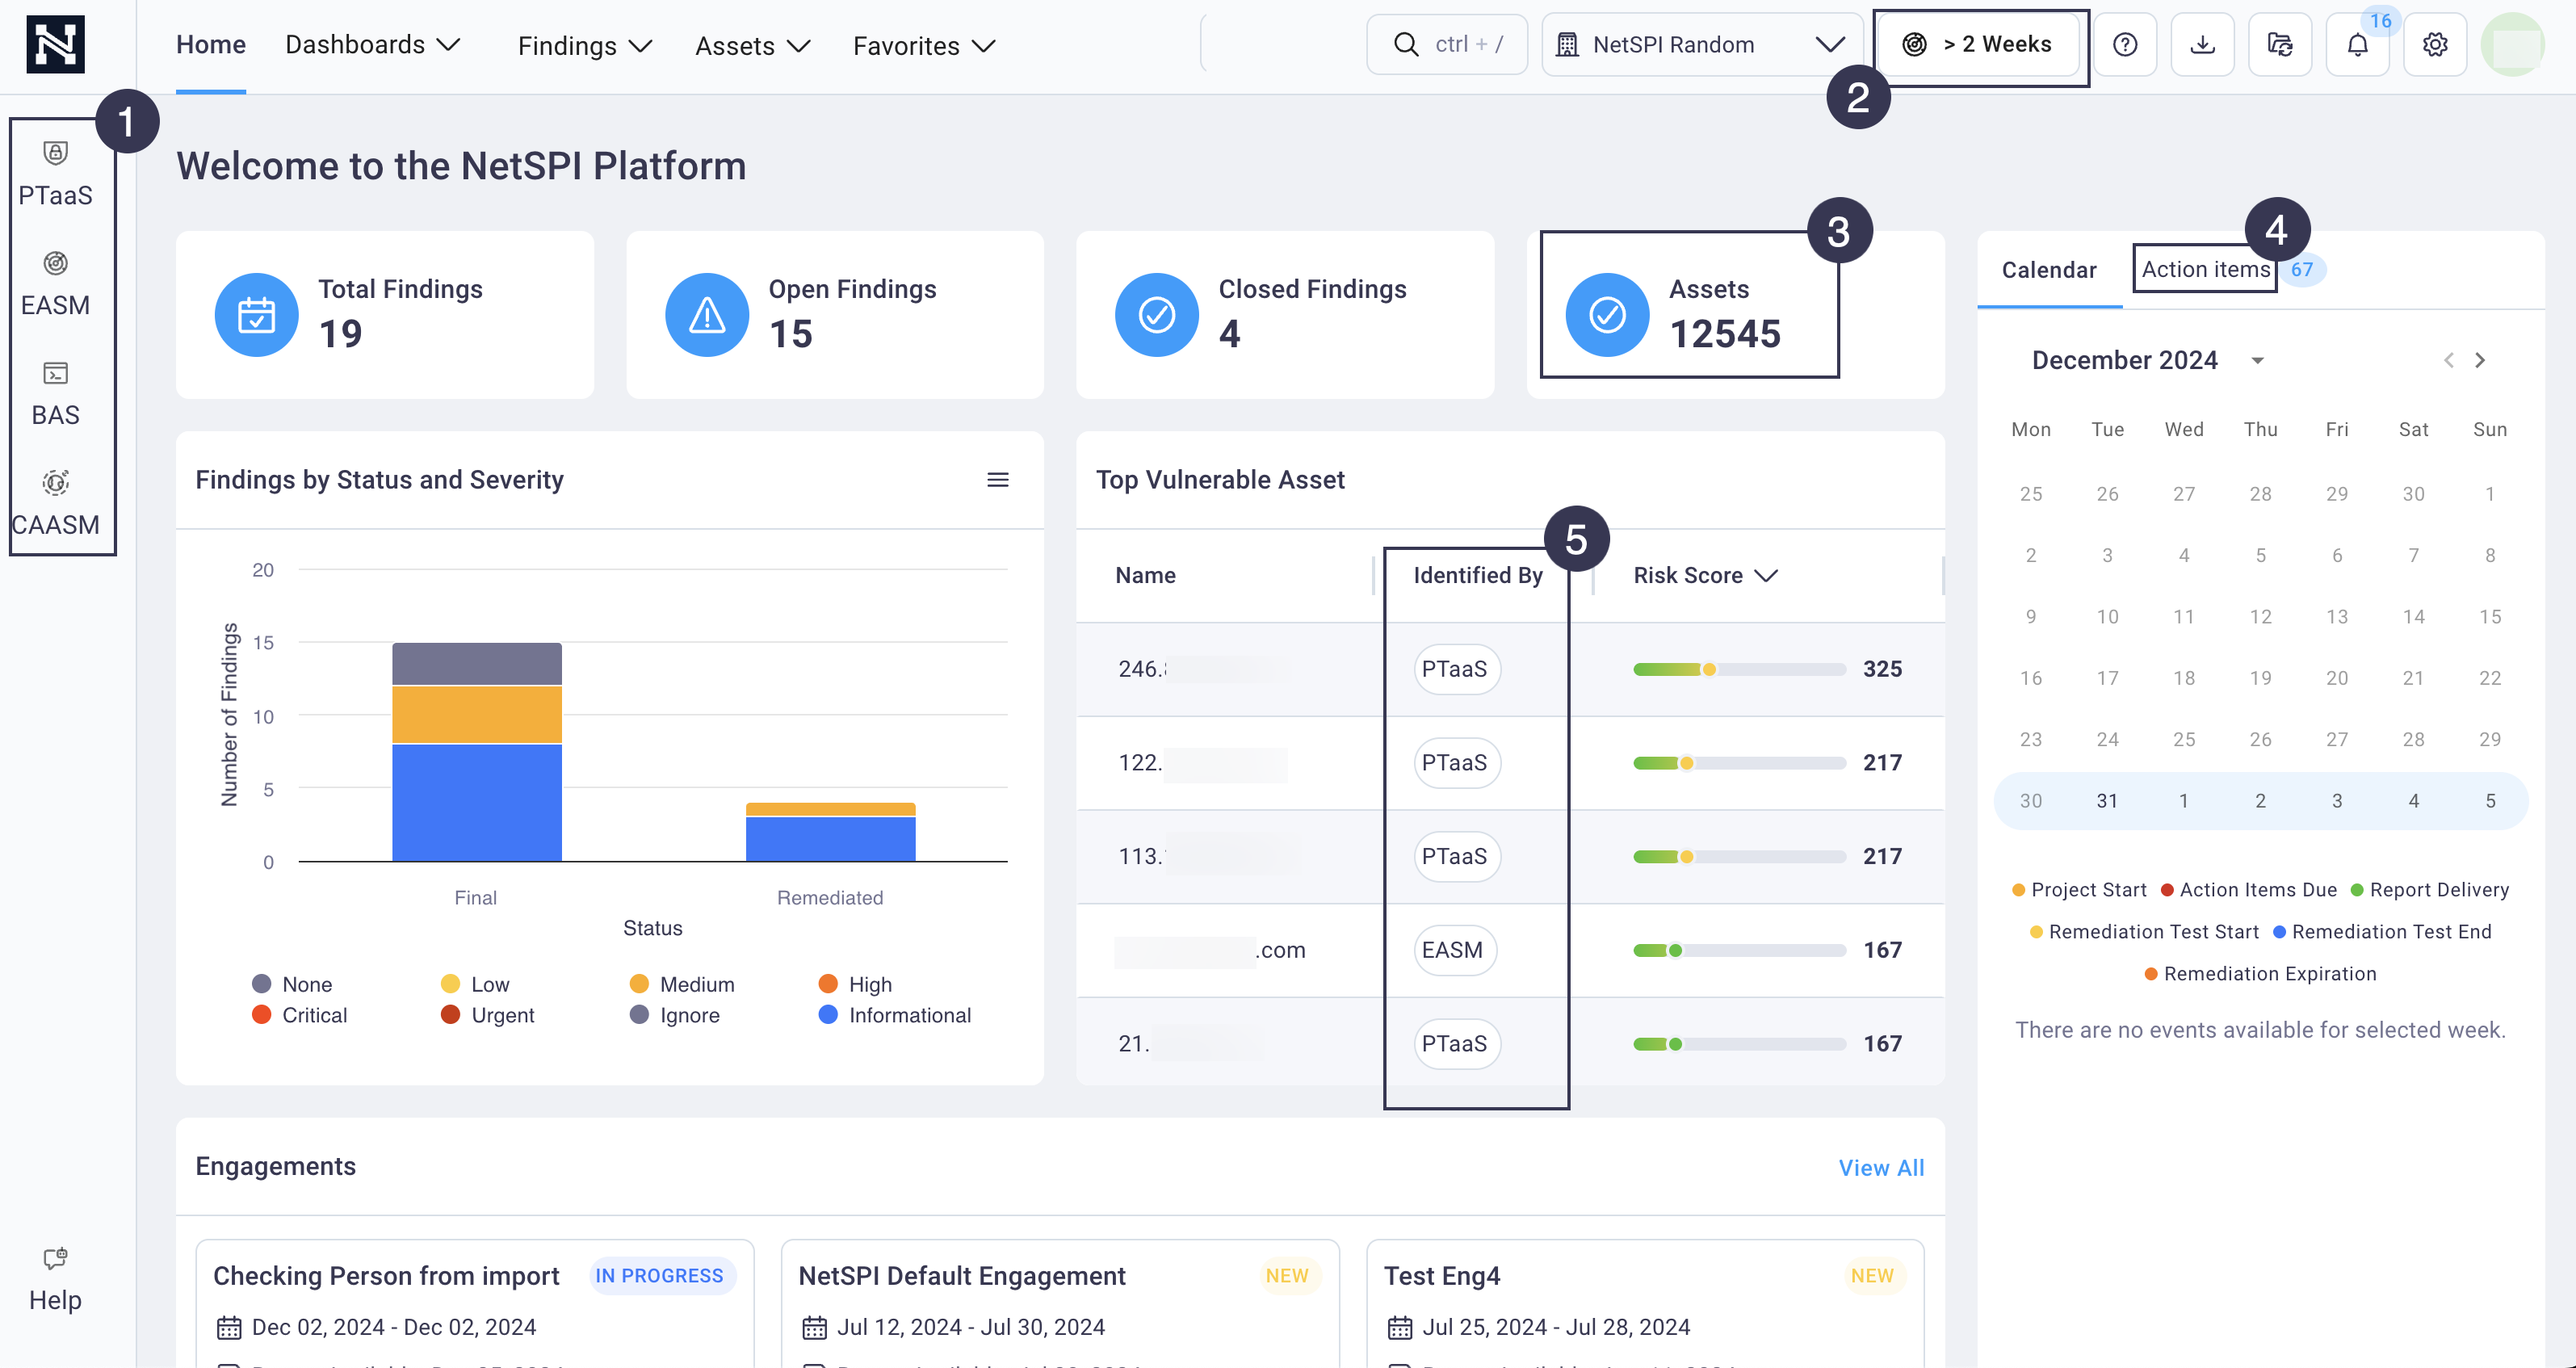Toggle the None legend item

292,984
